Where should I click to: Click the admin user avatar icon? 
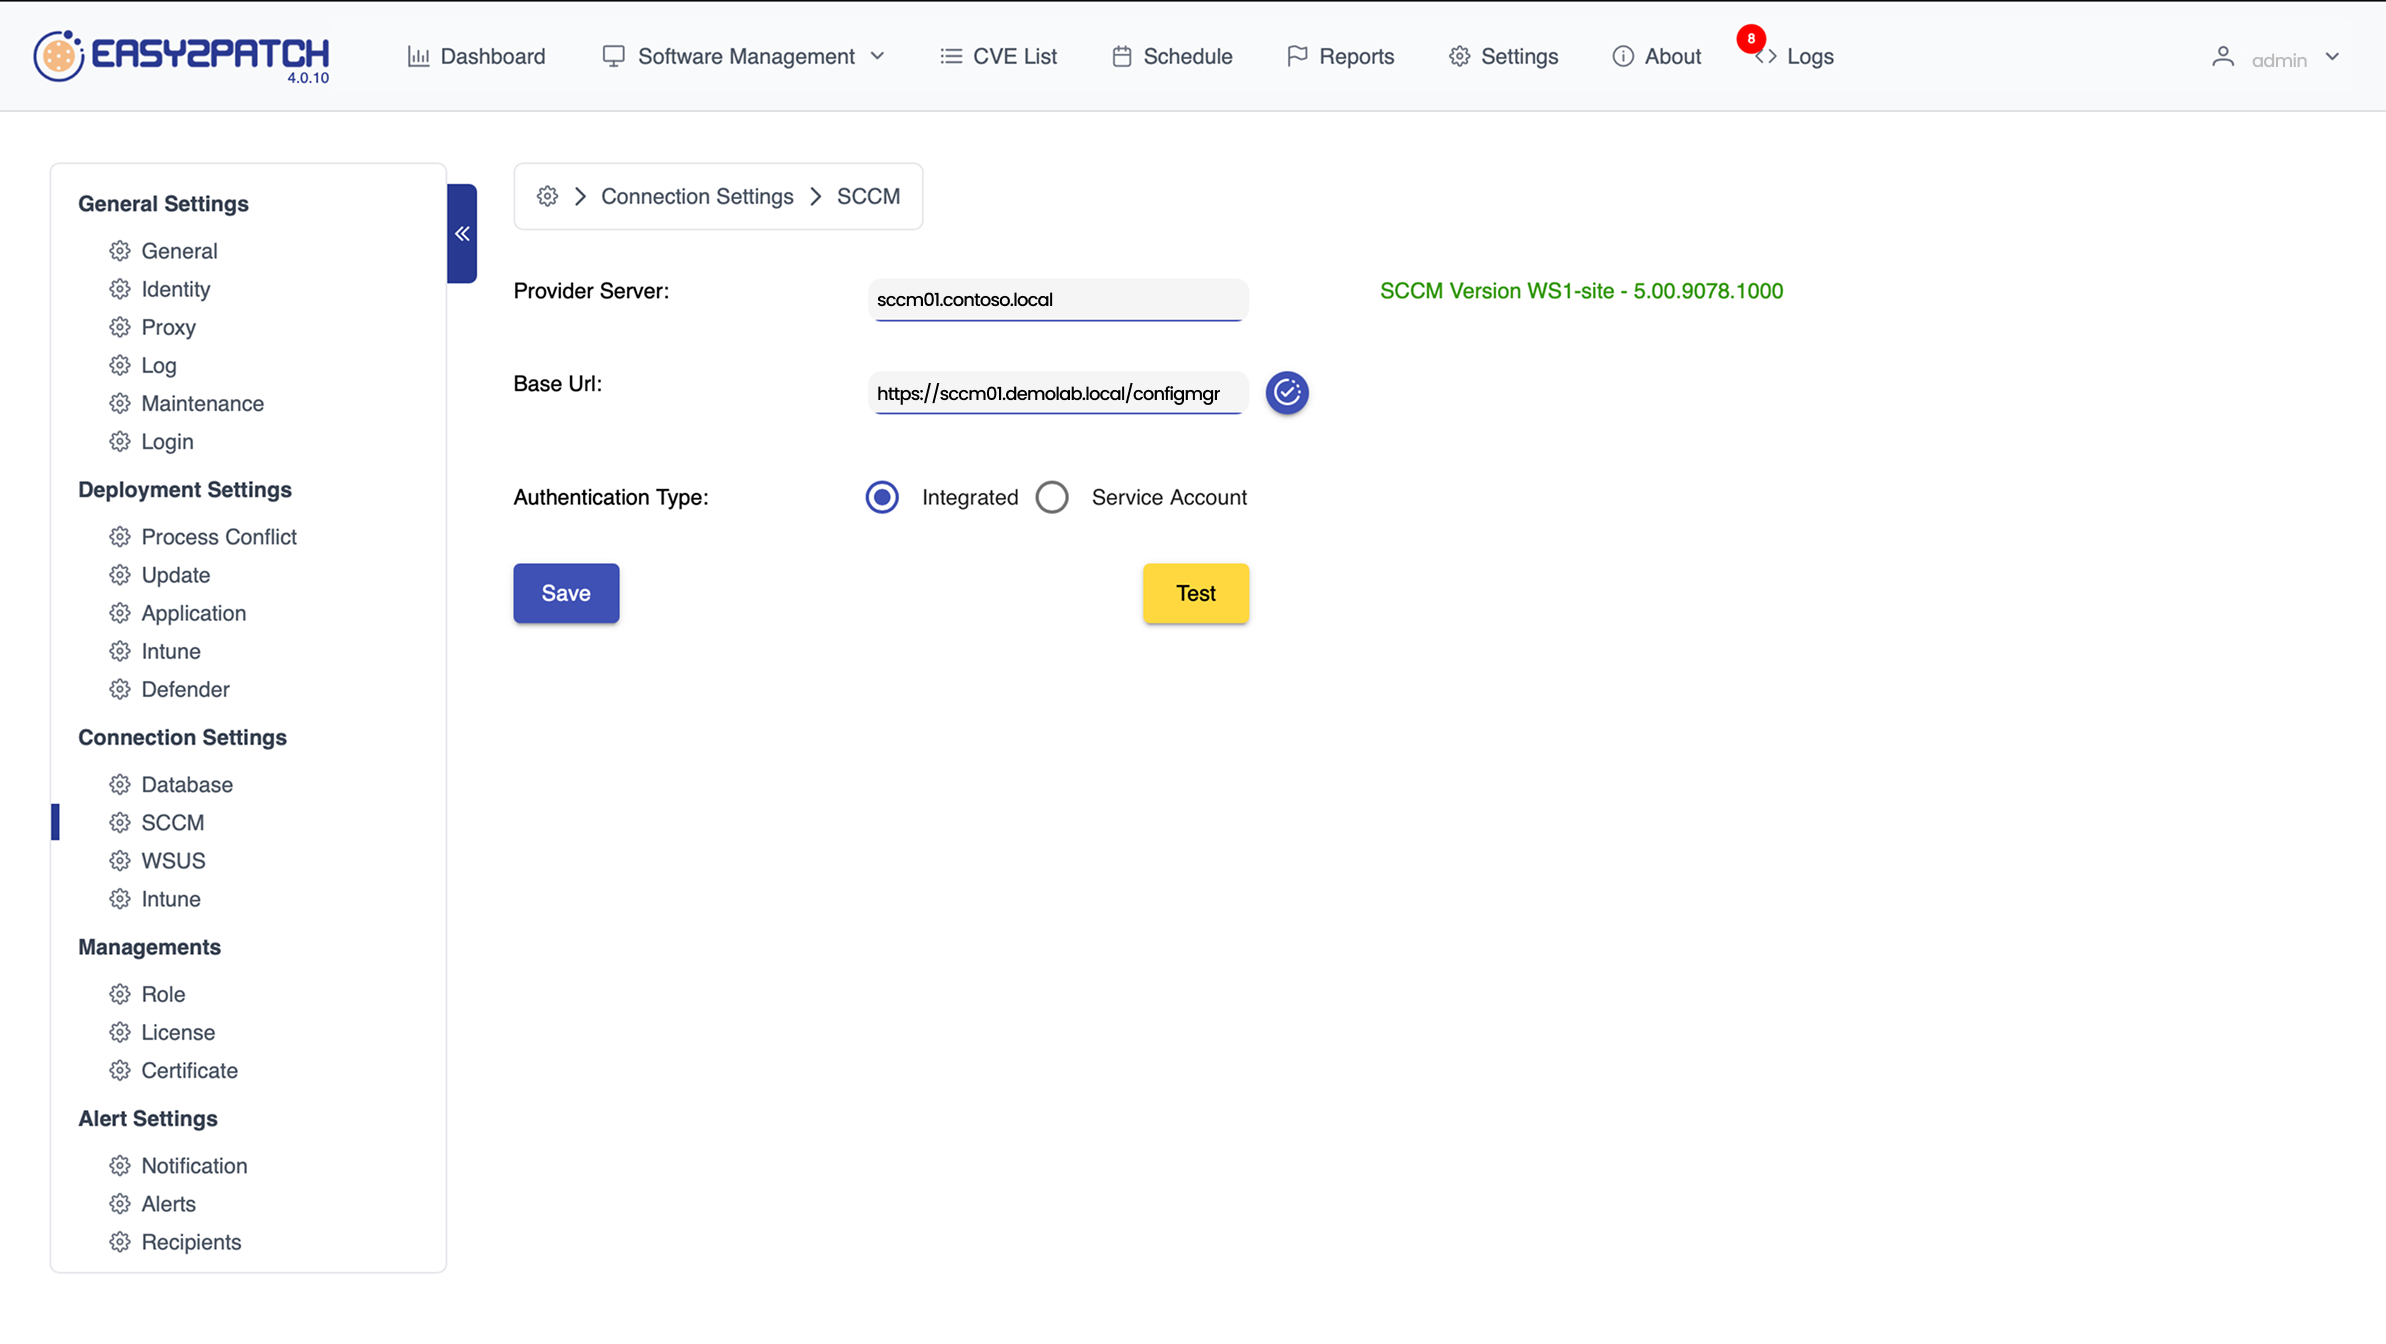(2222, 56)
